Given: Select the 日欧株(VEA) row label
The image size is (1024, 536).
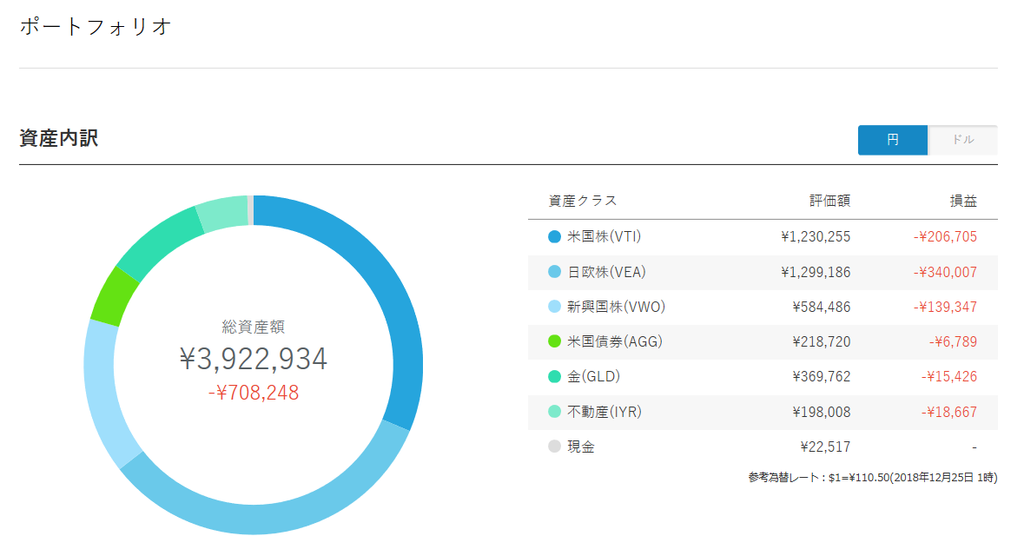Looking at the screenshot, I should pyautogui.click(x=606, y=272).
